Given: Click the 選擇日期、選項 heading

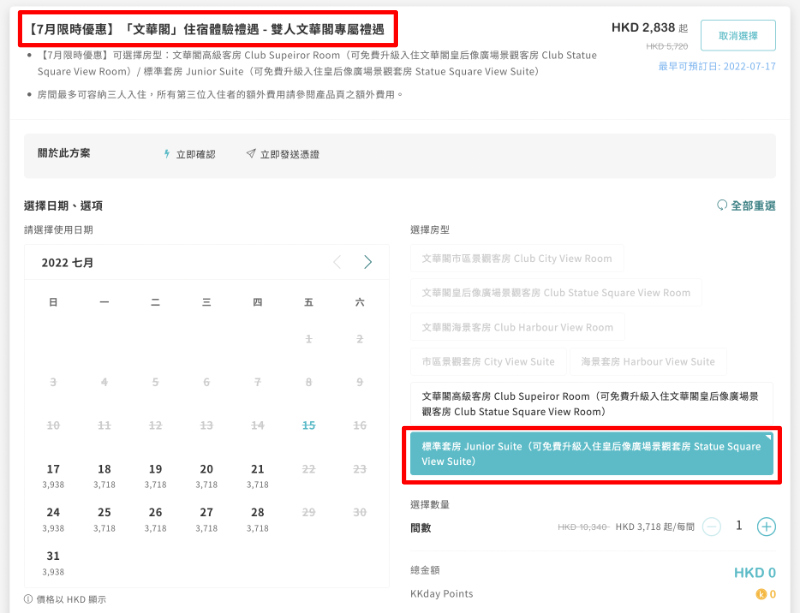Looking at the screenshot, I should [63, 206].
